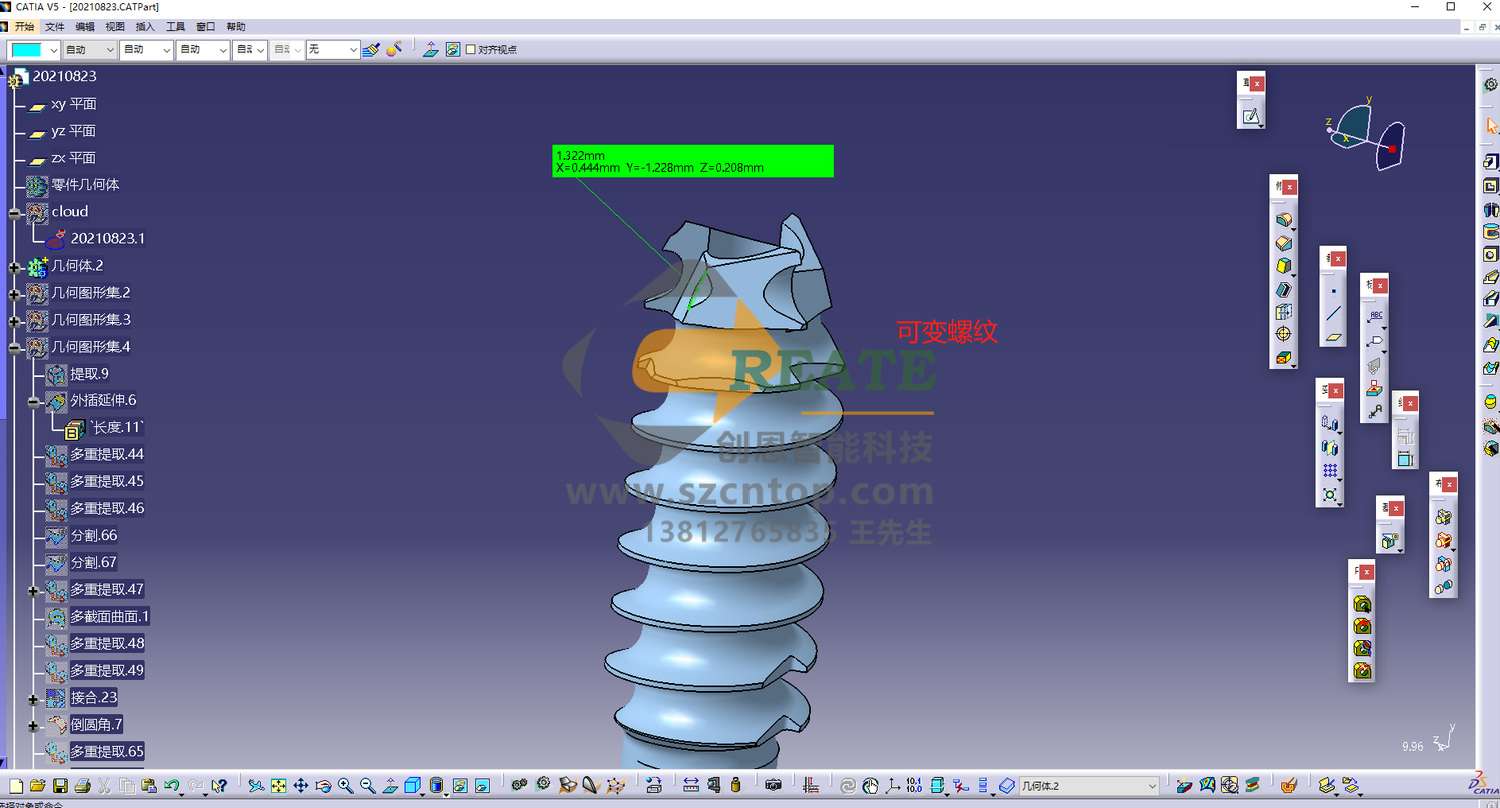Screen dimensions: 1500x808
Task: Open the 开始 menu
Action: (24, 27)
